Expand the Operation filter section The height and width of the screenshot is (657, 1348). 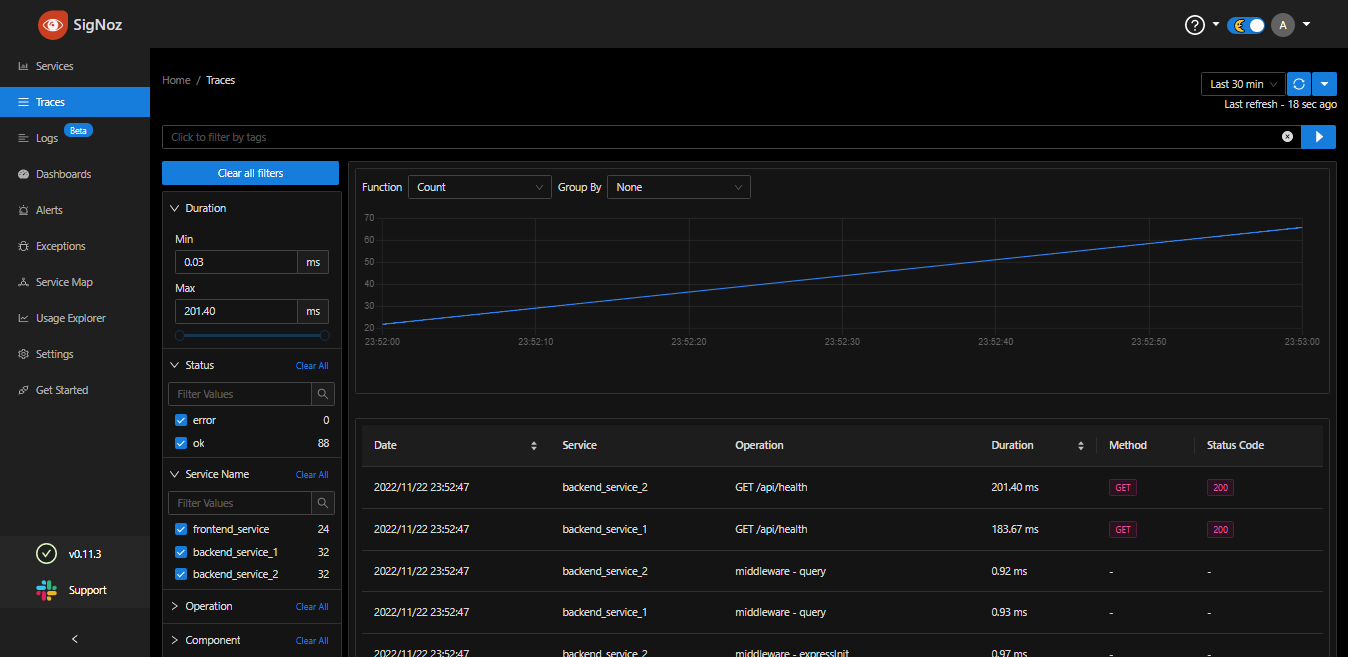[208, 606]
